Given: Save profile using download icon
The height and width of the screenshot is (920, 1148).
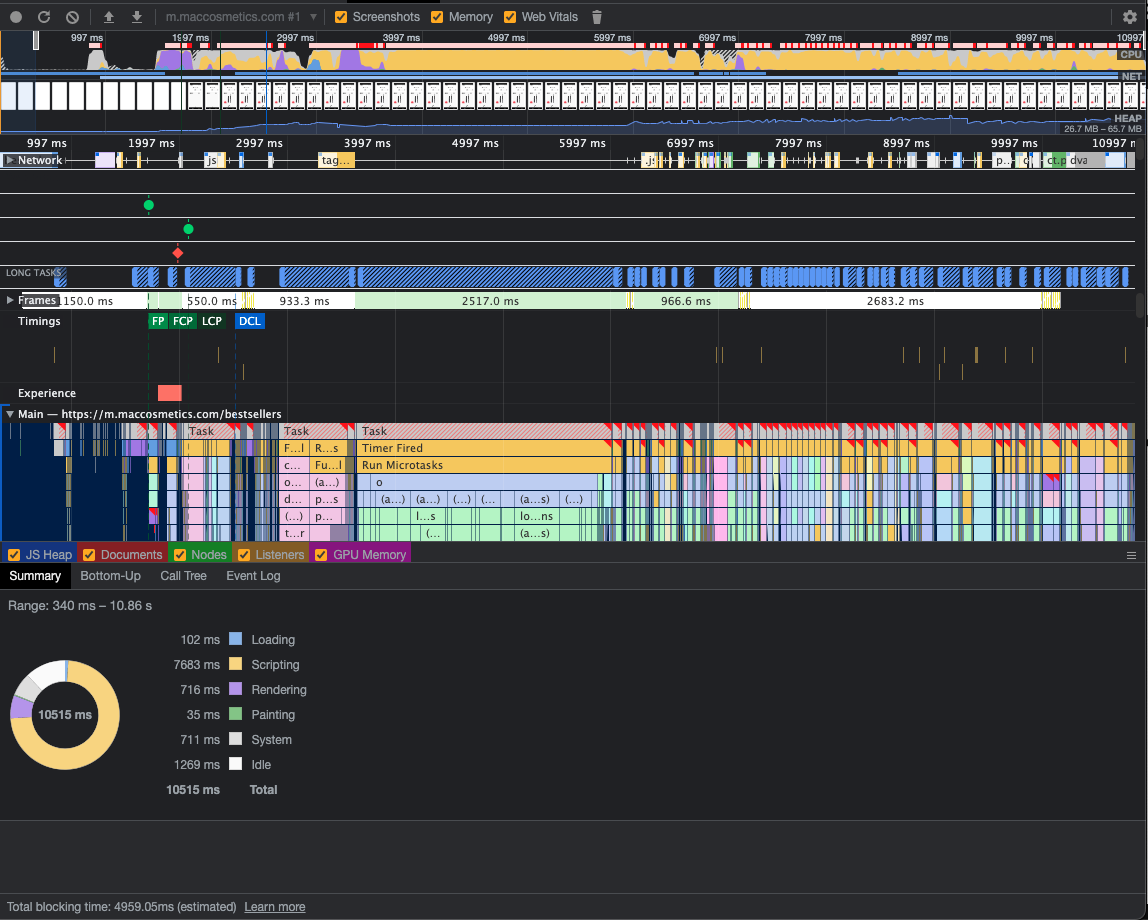Looking at the screenshot, I should pos(137,17).
